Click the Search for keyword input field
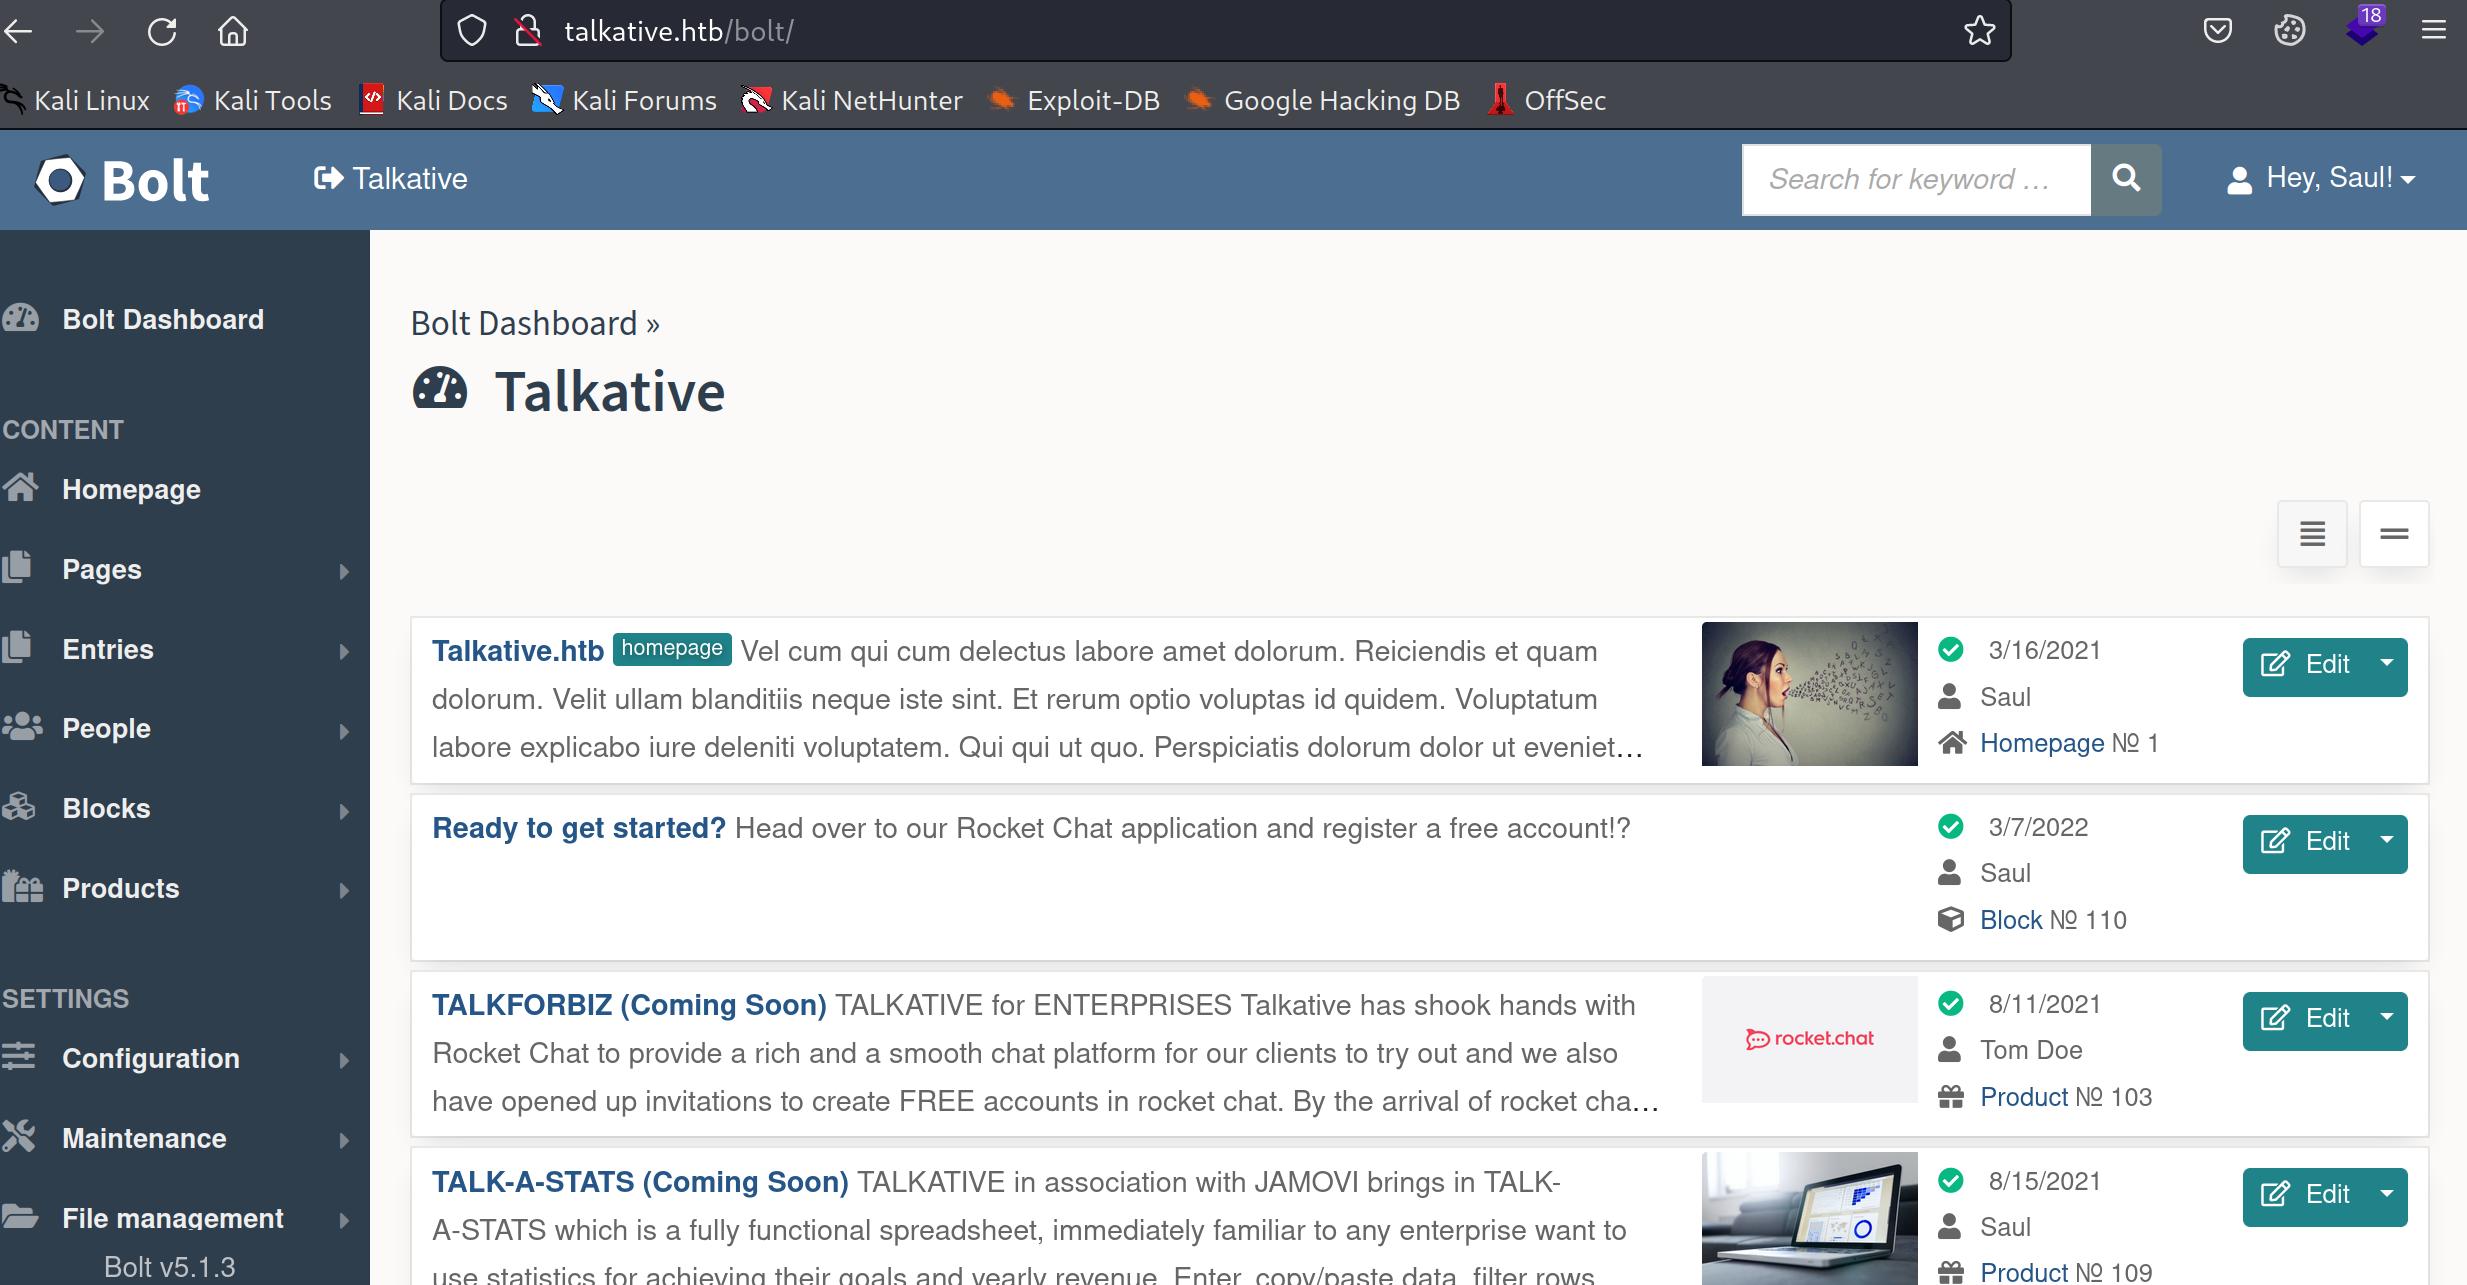Viewport: 2467px width, 1285px height. (1914, 179)
